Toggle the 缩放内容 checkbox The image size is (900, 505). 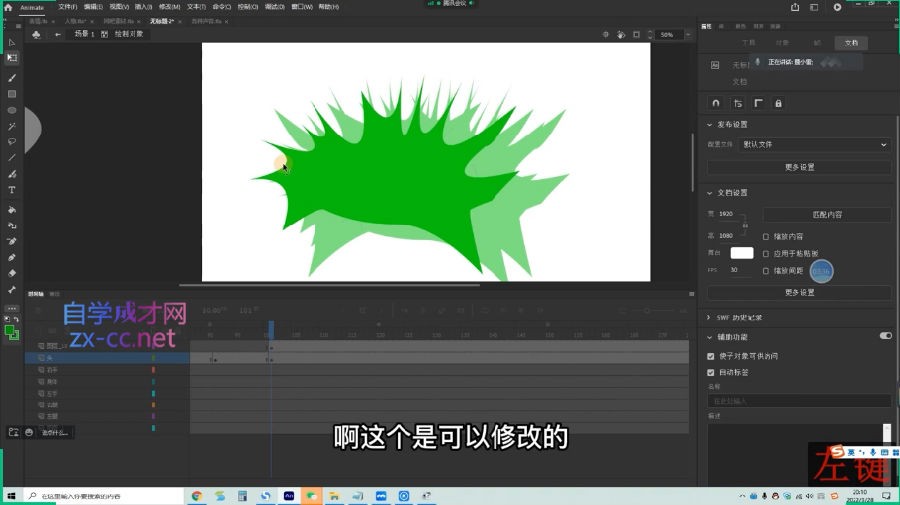[x=766, y=236]
